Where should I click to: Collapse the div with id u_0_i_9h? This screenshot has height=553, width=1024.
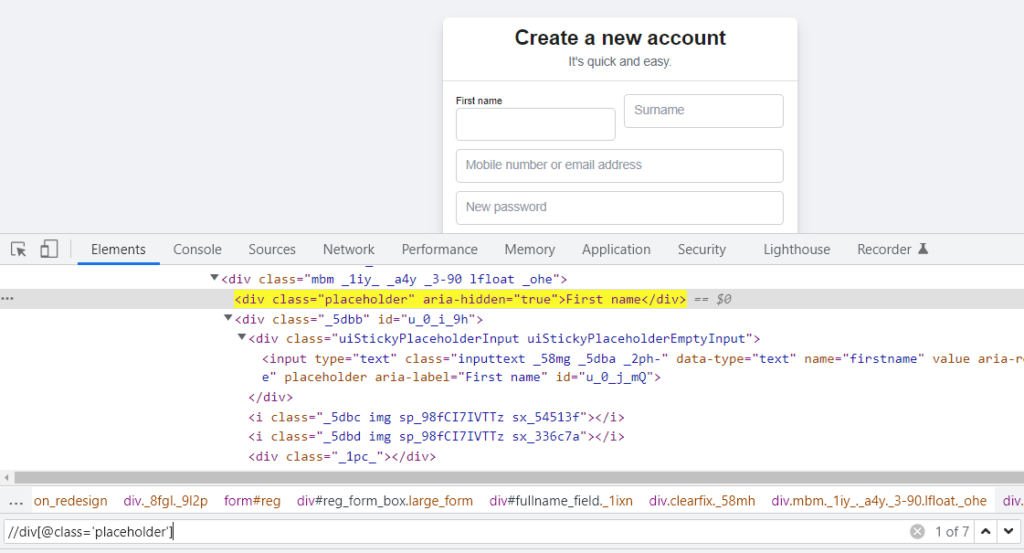coord(228,319)
